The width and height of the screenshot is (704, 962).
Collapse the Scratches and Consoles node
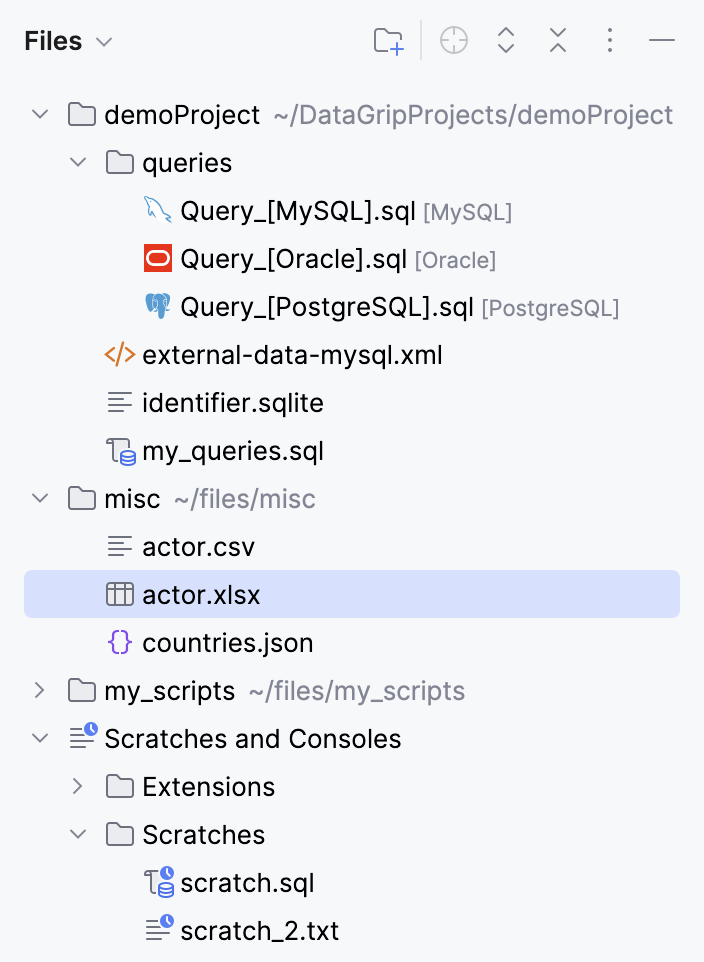(40, 739)
